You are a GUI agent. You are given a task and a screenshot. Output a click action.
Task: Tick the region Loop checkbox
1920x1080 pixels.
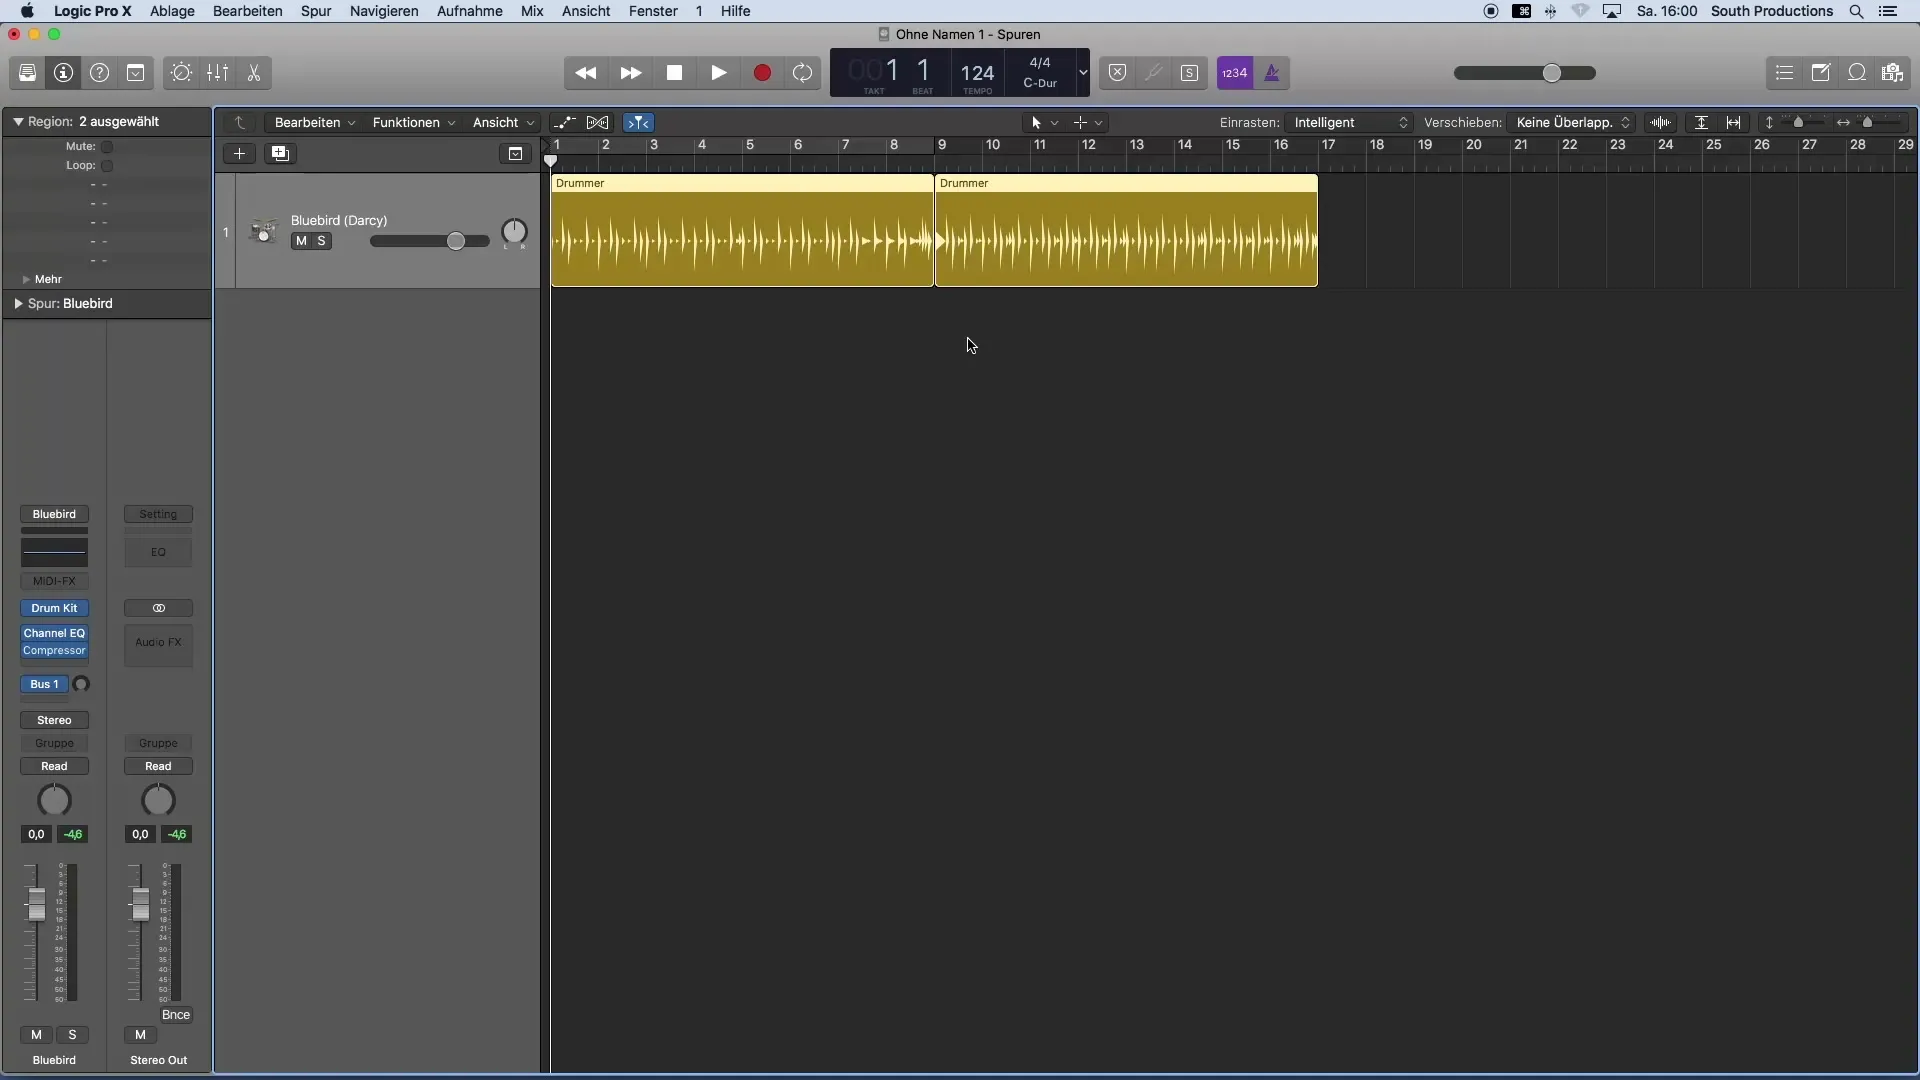coord(107,166)
